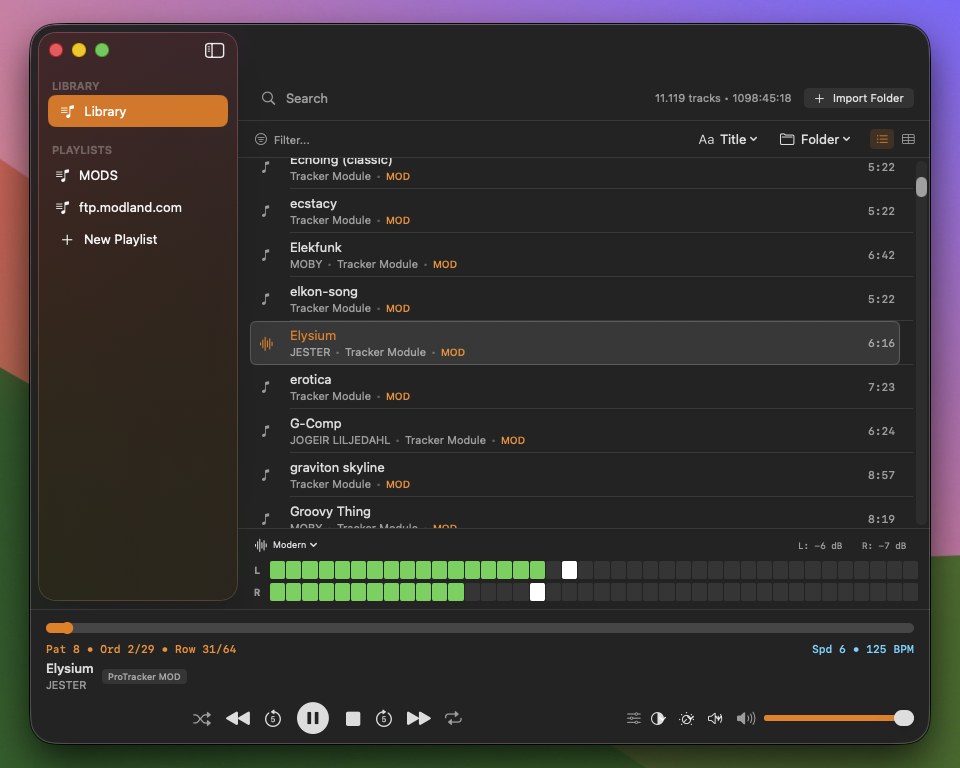Click the note icon beside erotica
Screen dimensions: 960x768
(x=266, y=387)
